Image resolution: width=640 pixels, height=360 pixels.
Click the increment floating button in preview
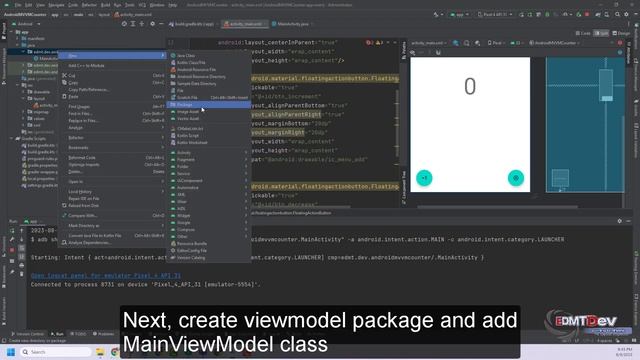(424, 178)
